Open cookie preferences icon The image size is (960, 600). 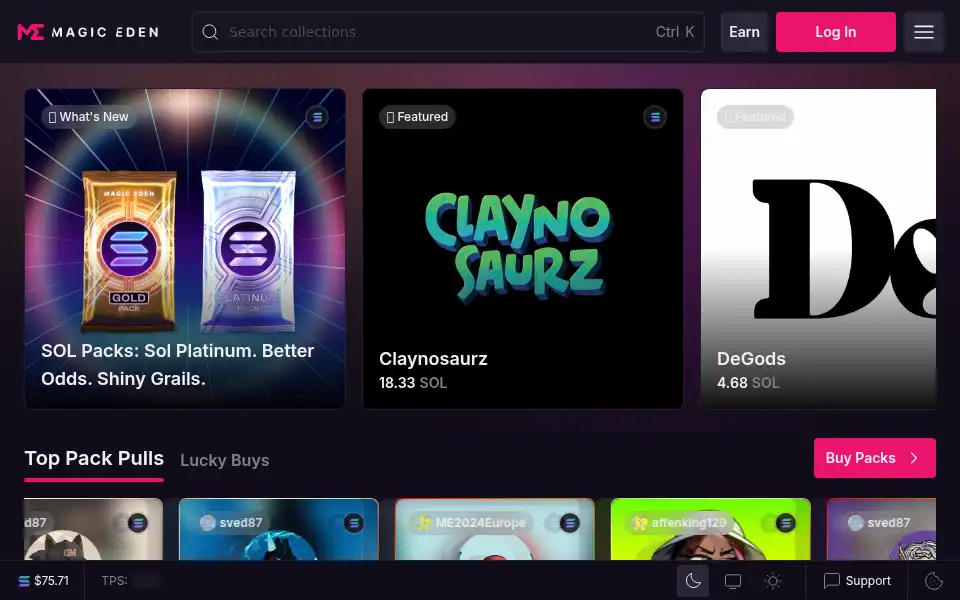(x=934, y=581)
